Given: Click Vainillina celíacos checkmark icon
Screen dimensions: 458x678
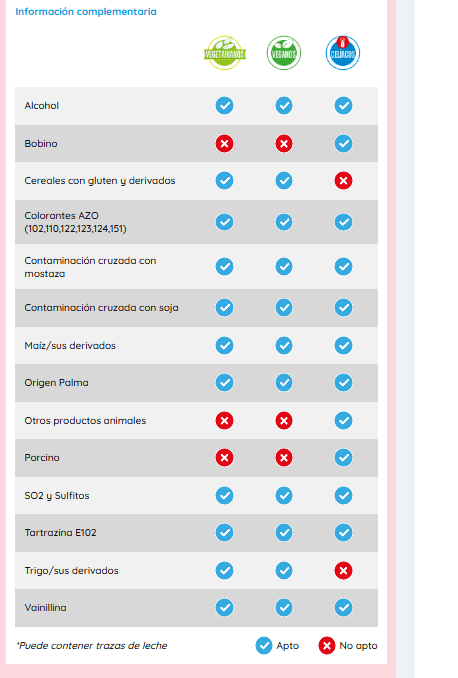Looking at the screenshot, I should pos(343,608).
